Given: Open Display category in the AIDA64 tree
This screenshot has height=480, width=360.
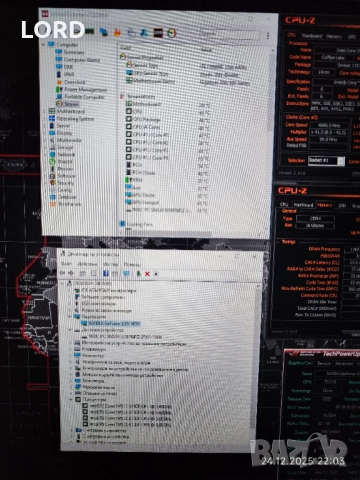Looking at the screenshot, I should (65, 133).
